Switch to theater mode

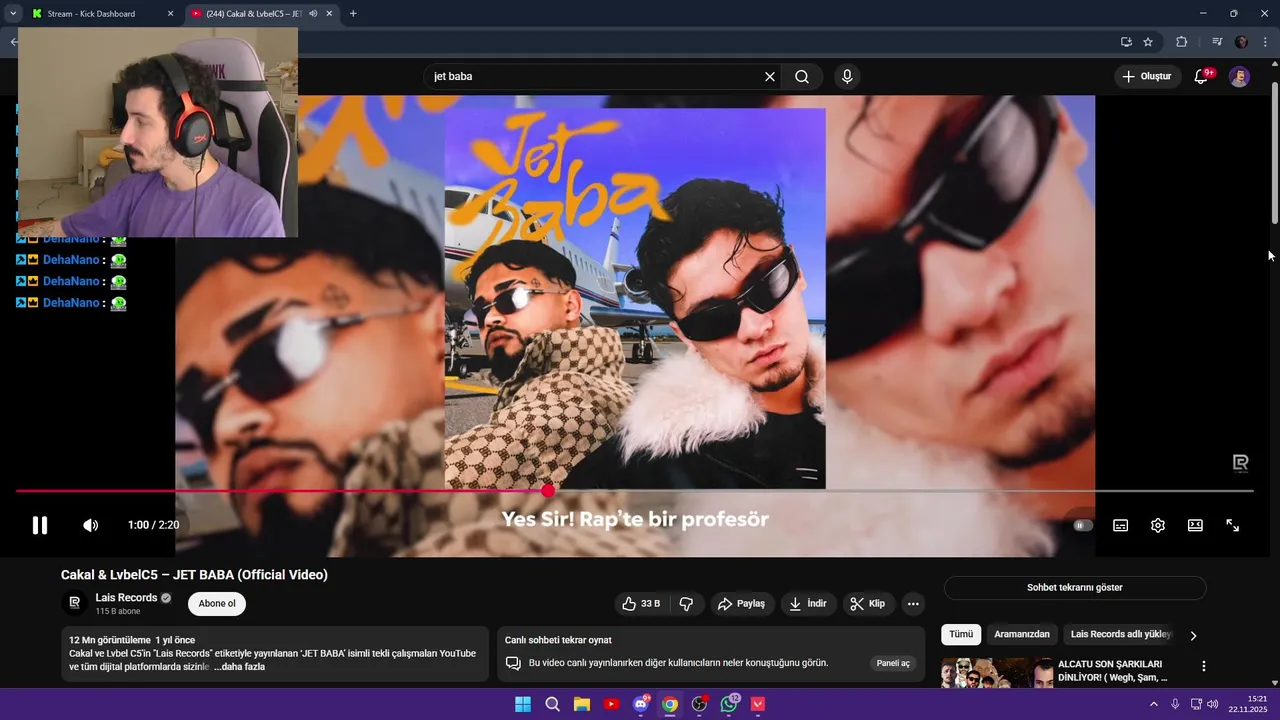pos(1195,525)
